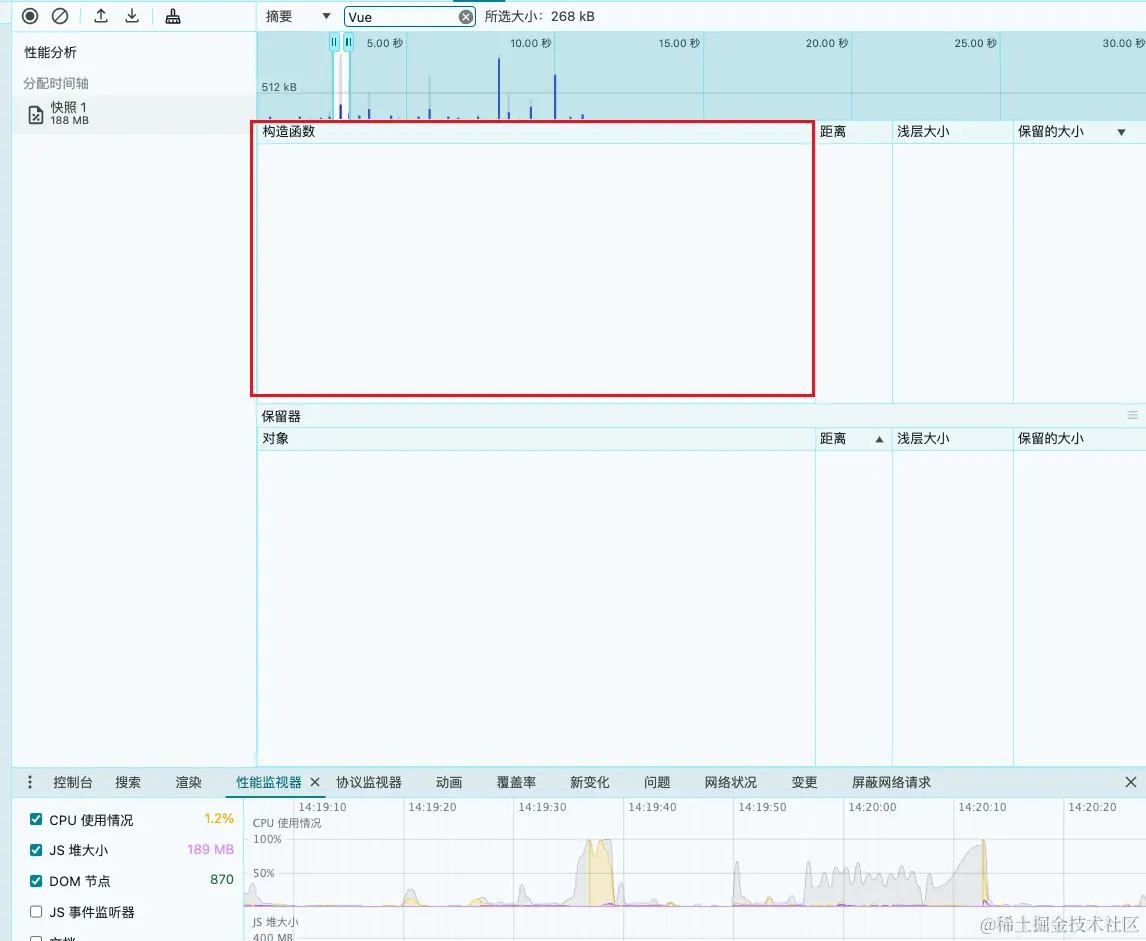Select 性能监视器 tab
Viewport: 1146px width, 941px height.
pos(269,782)
